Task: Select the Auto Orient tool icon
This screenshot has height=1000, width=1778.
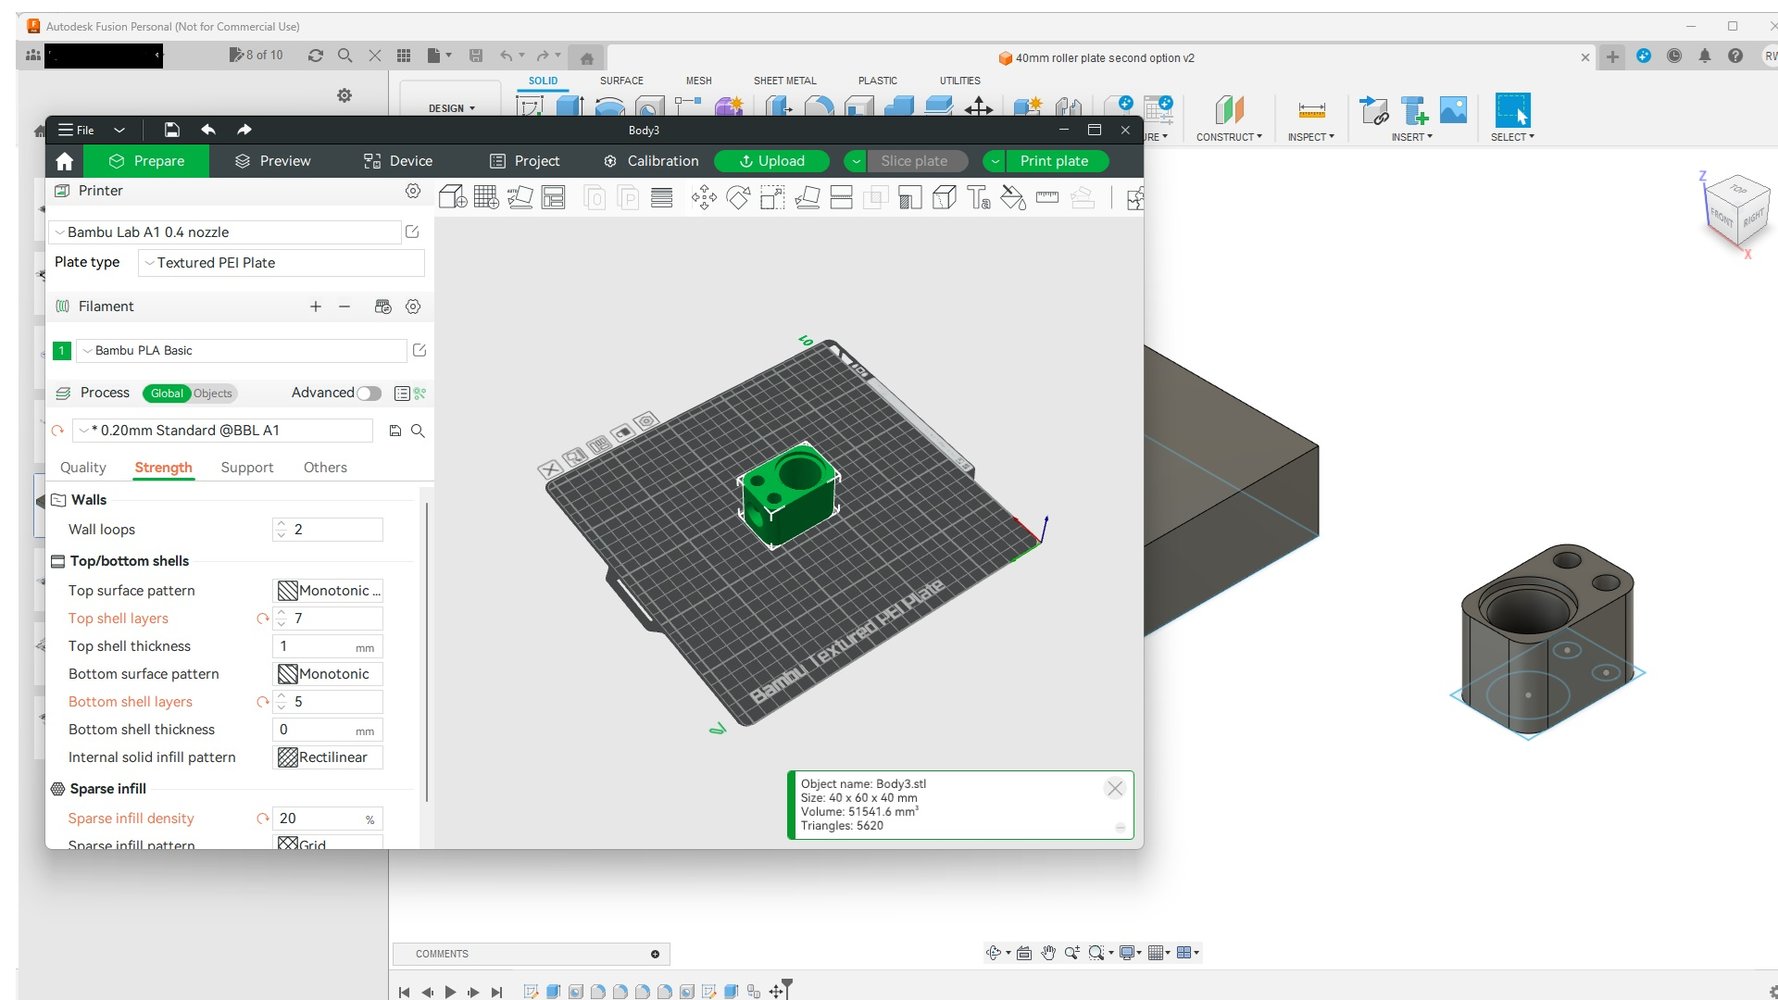Action: 520,198
